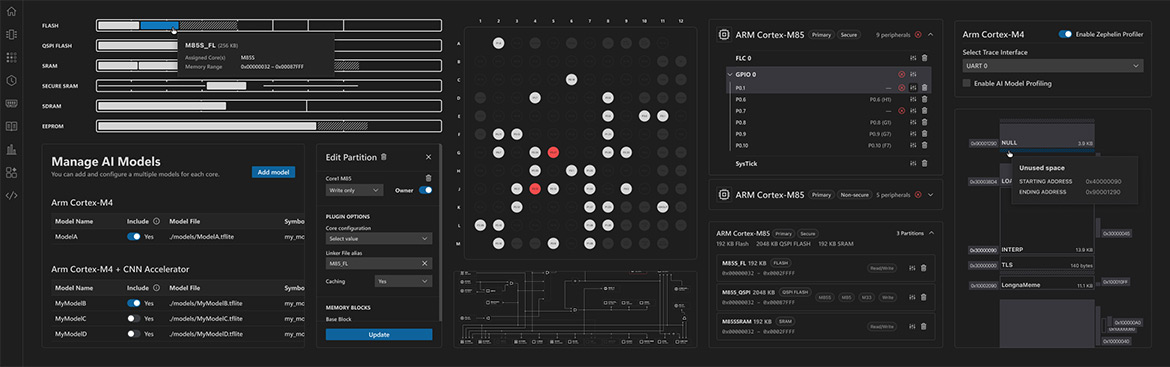Select the P0.1 row under GPIO 0

pos(830,87)
